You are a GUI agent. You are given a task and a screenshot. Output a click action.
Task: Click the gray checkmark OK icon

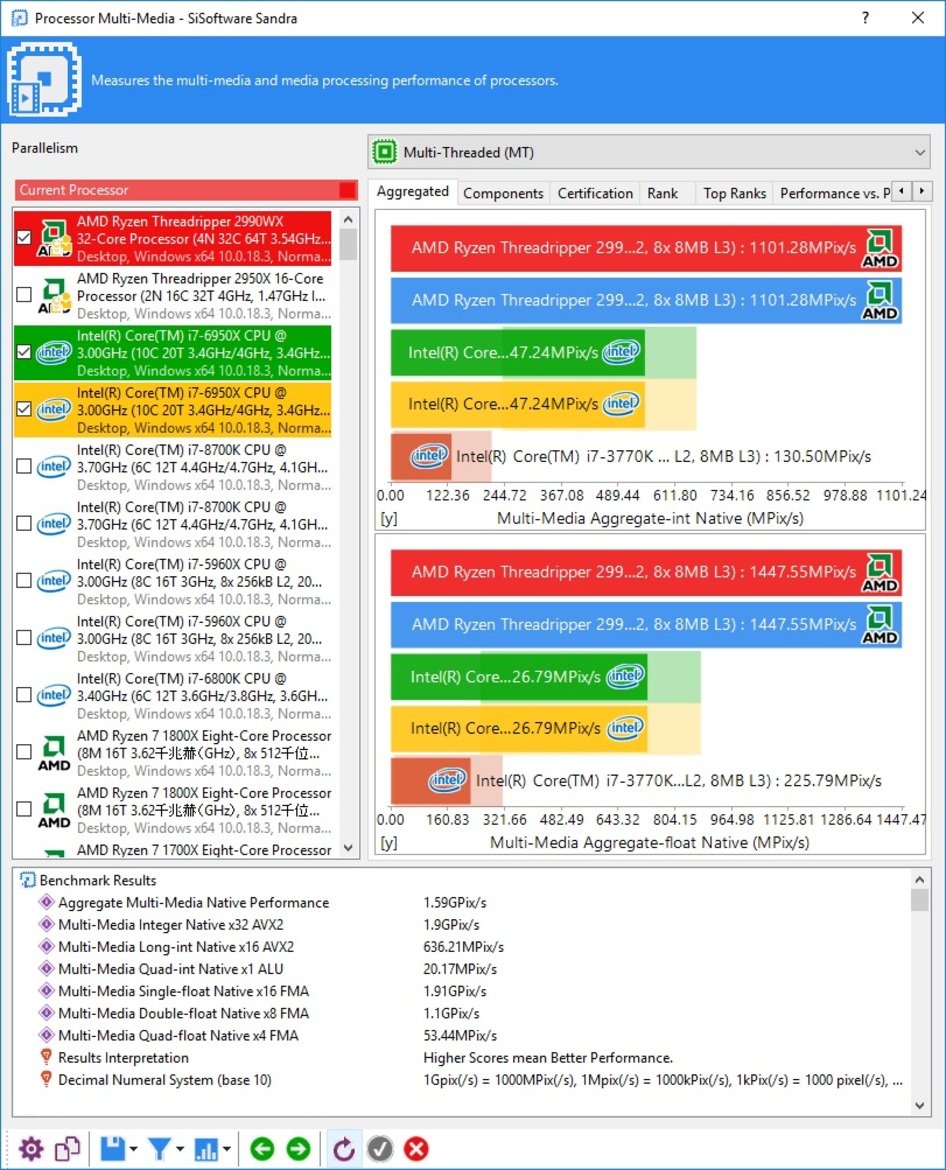(x=380, y=1148)
